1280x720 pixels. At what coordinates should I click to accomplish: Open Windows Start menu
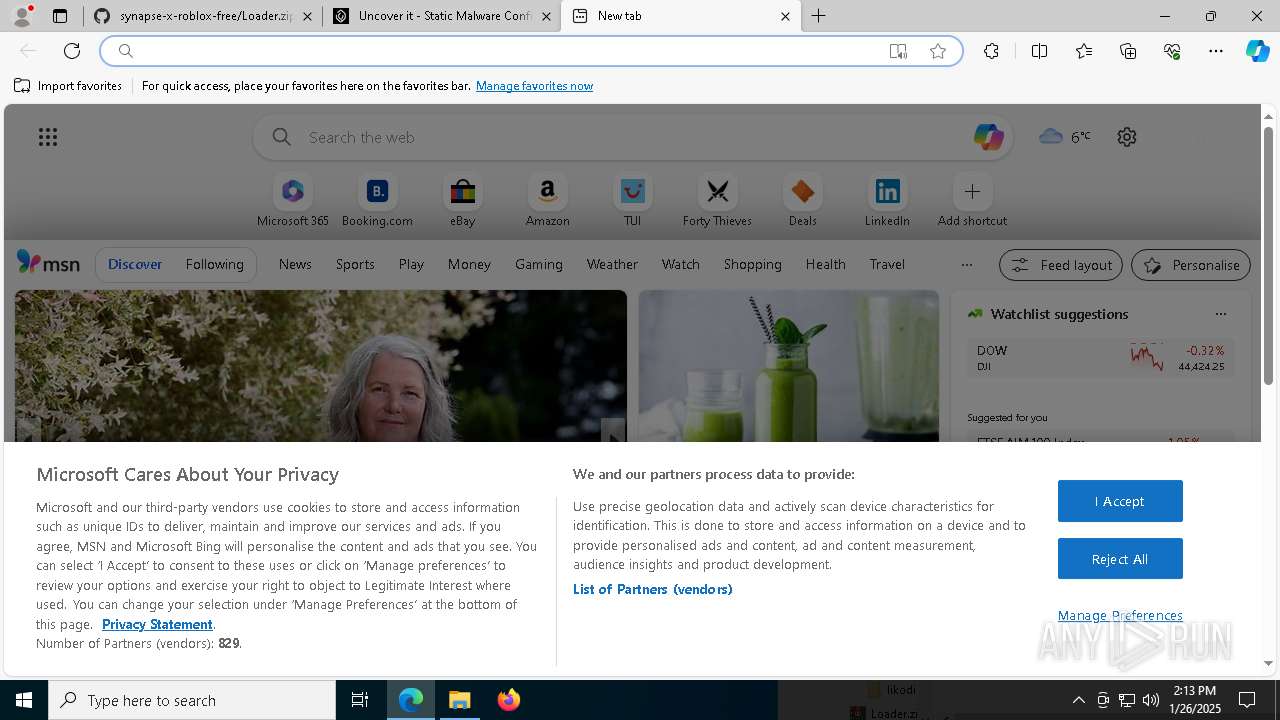24,700
